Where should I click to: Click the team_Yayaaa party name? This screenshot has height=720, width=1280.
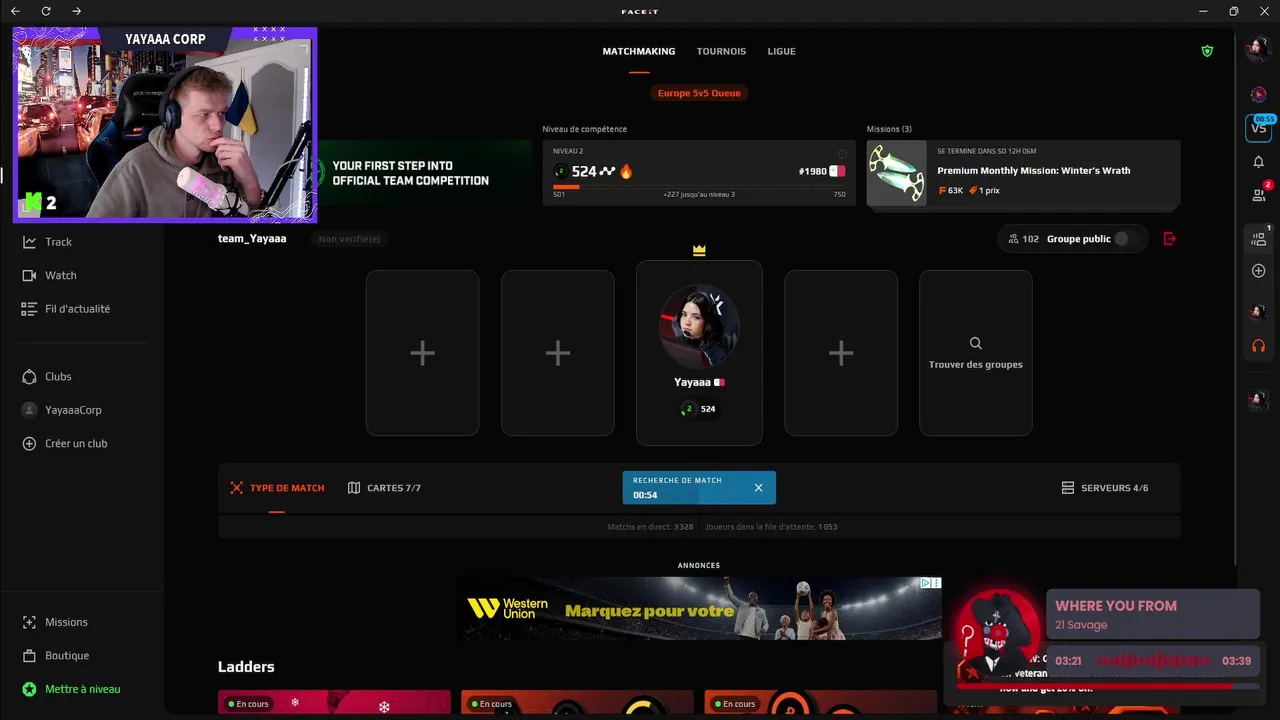pos(252,239)
